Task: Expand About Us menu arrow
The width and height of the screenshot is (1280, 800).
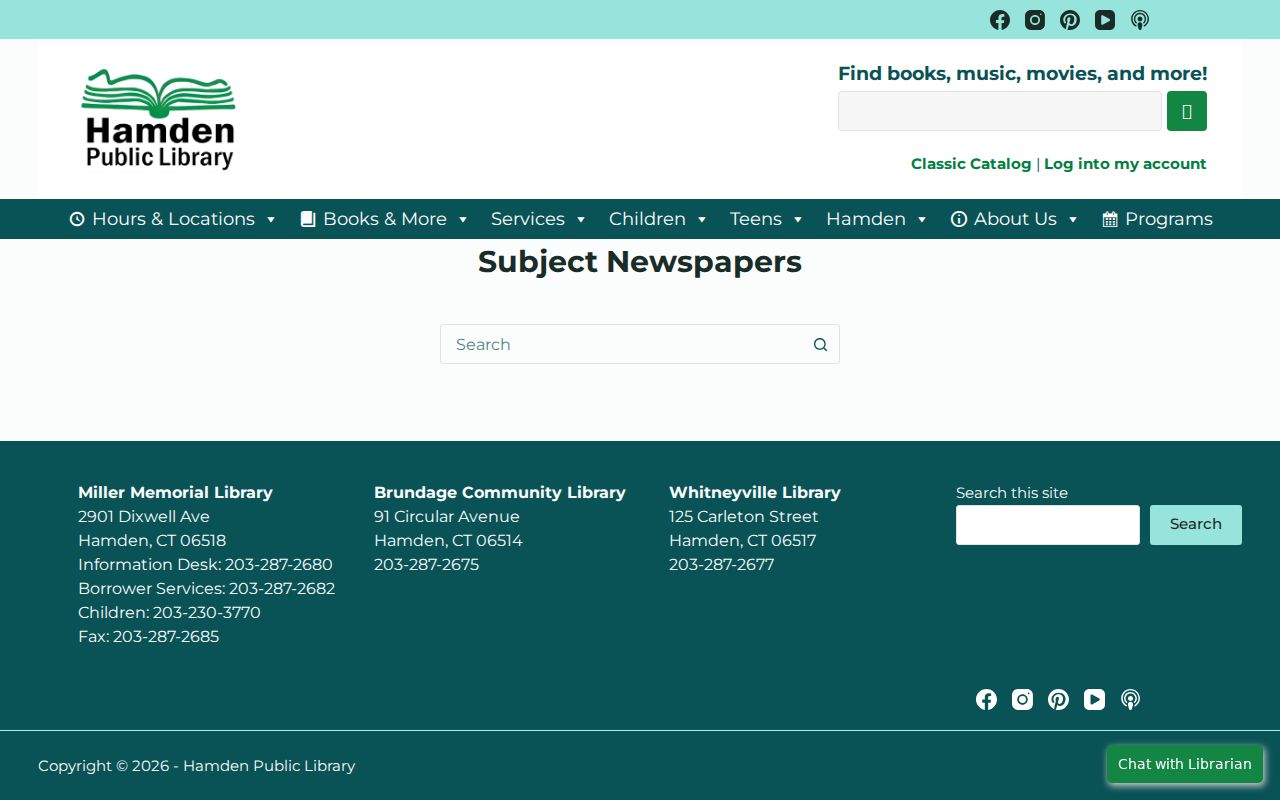Action: (x=1073, y=219)
